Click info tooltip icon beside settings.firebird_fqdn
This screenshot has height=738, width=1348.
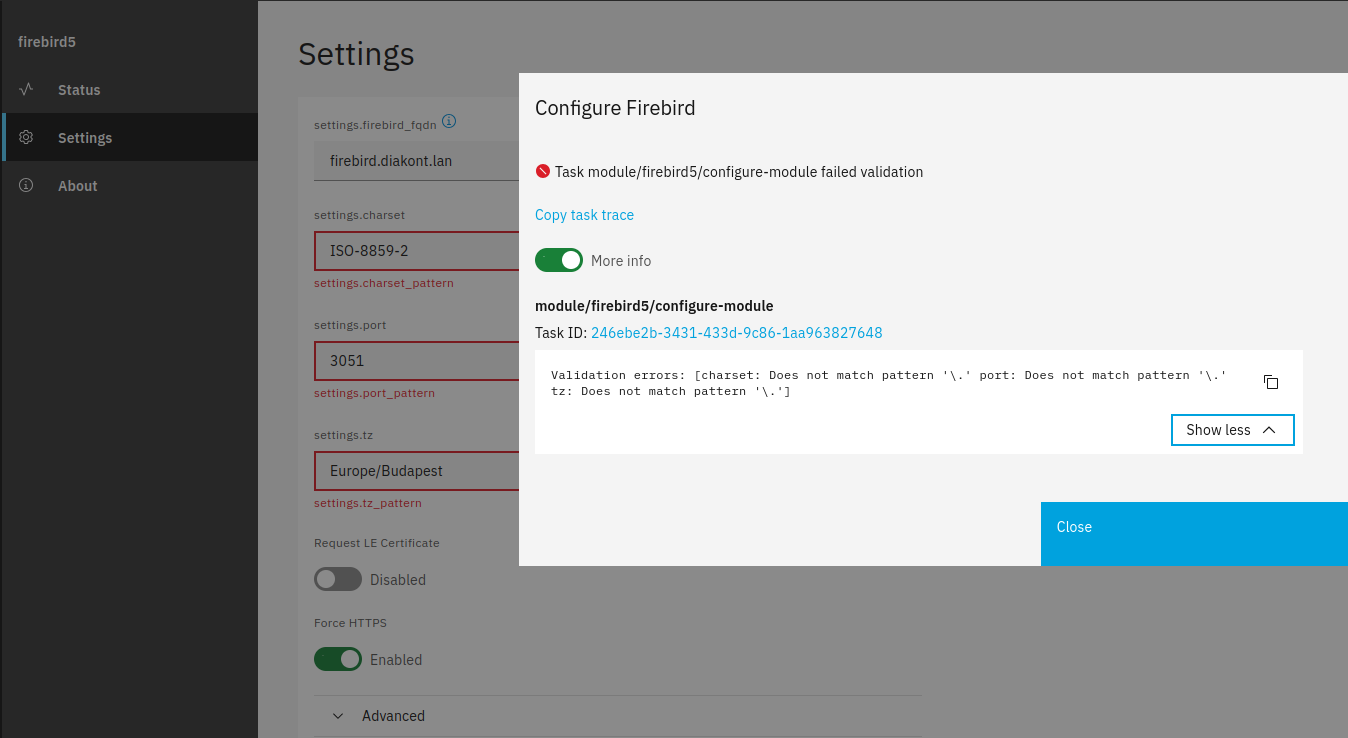point(449,122)
